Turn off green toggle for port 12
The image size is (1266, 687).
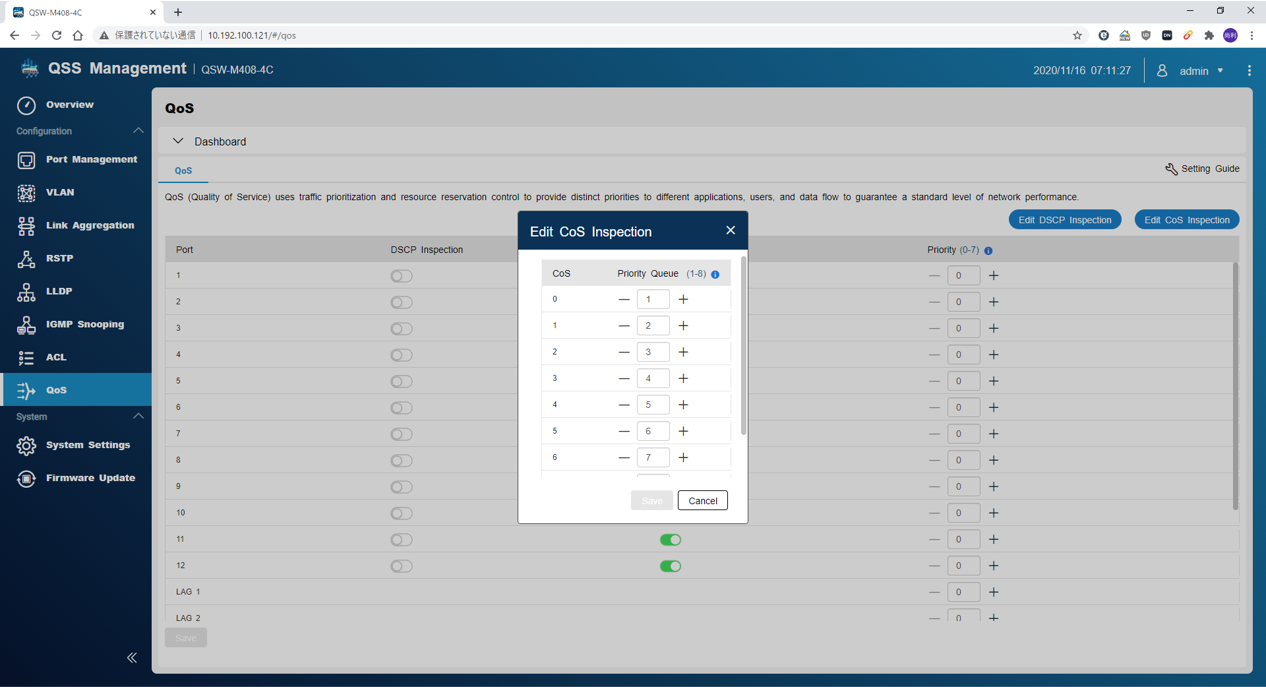tap(670, 566)
